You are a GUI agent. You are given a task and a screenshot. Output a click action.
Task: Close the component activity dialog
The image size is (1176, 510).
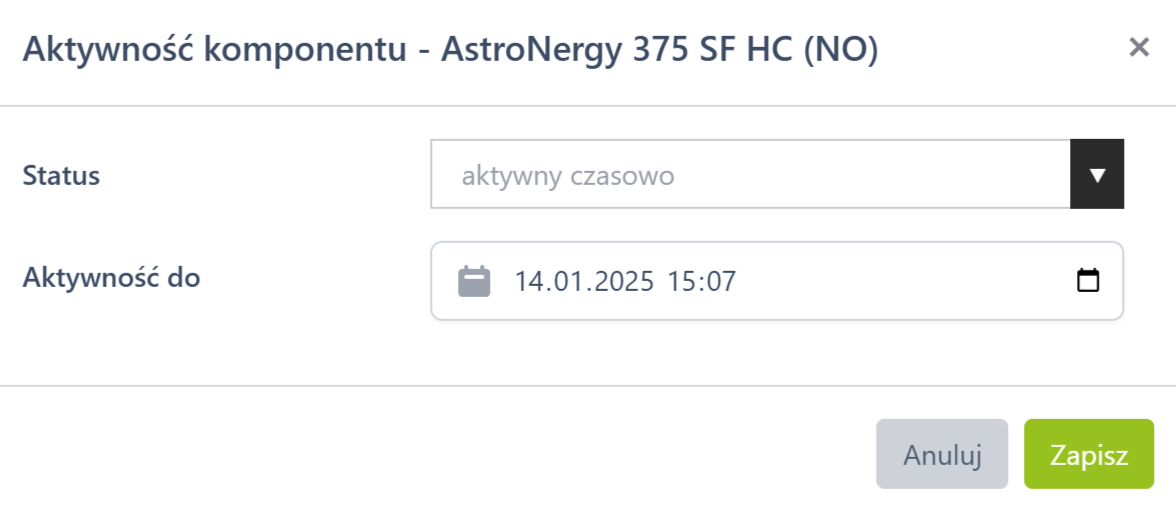1138,47
